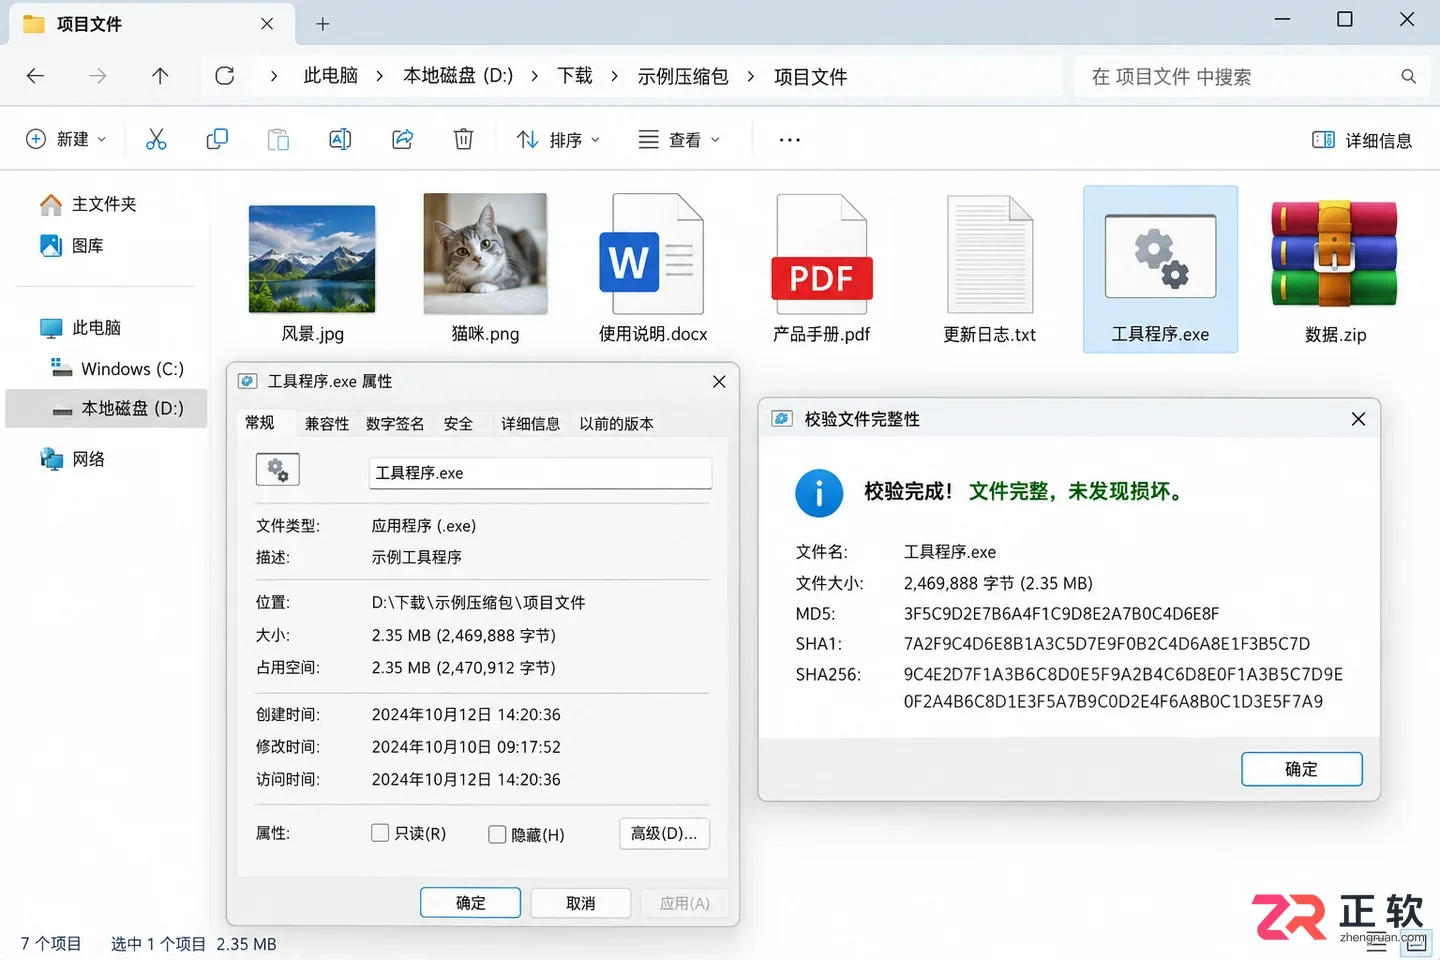This screenshot has width=1440, height=960.
Task: Open the 查看 view dropdown
Action: pyautogui.click(x=680, y=140)
